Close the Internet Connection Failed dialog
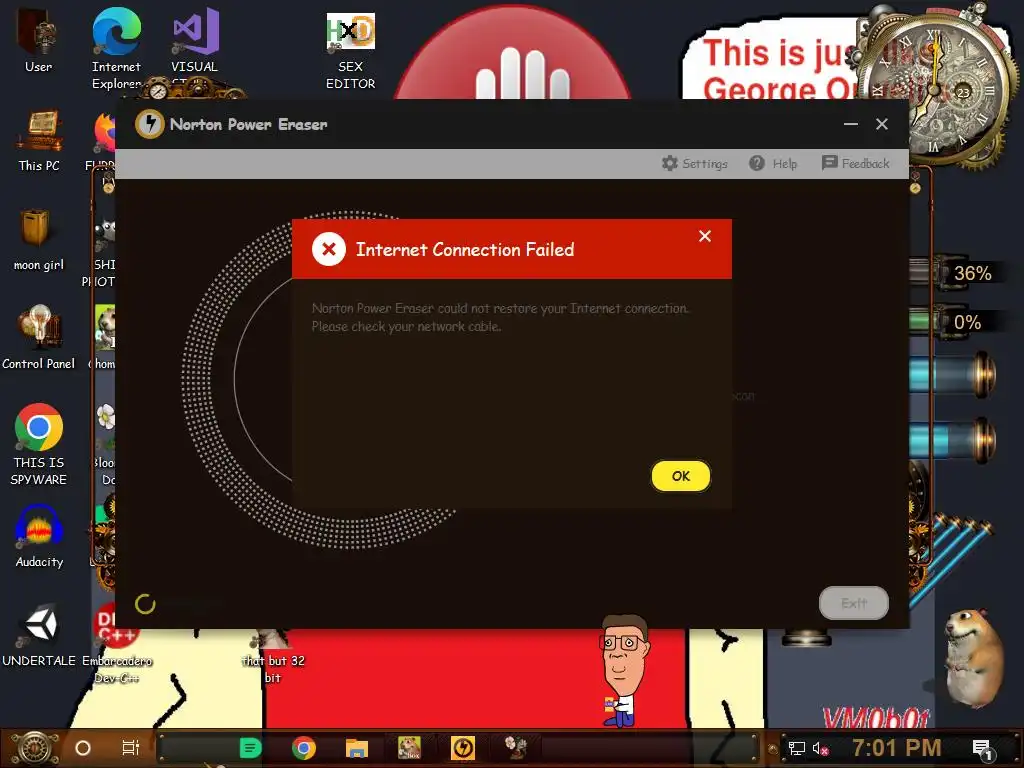This screenshot has height=768, width=1024. 705,236
